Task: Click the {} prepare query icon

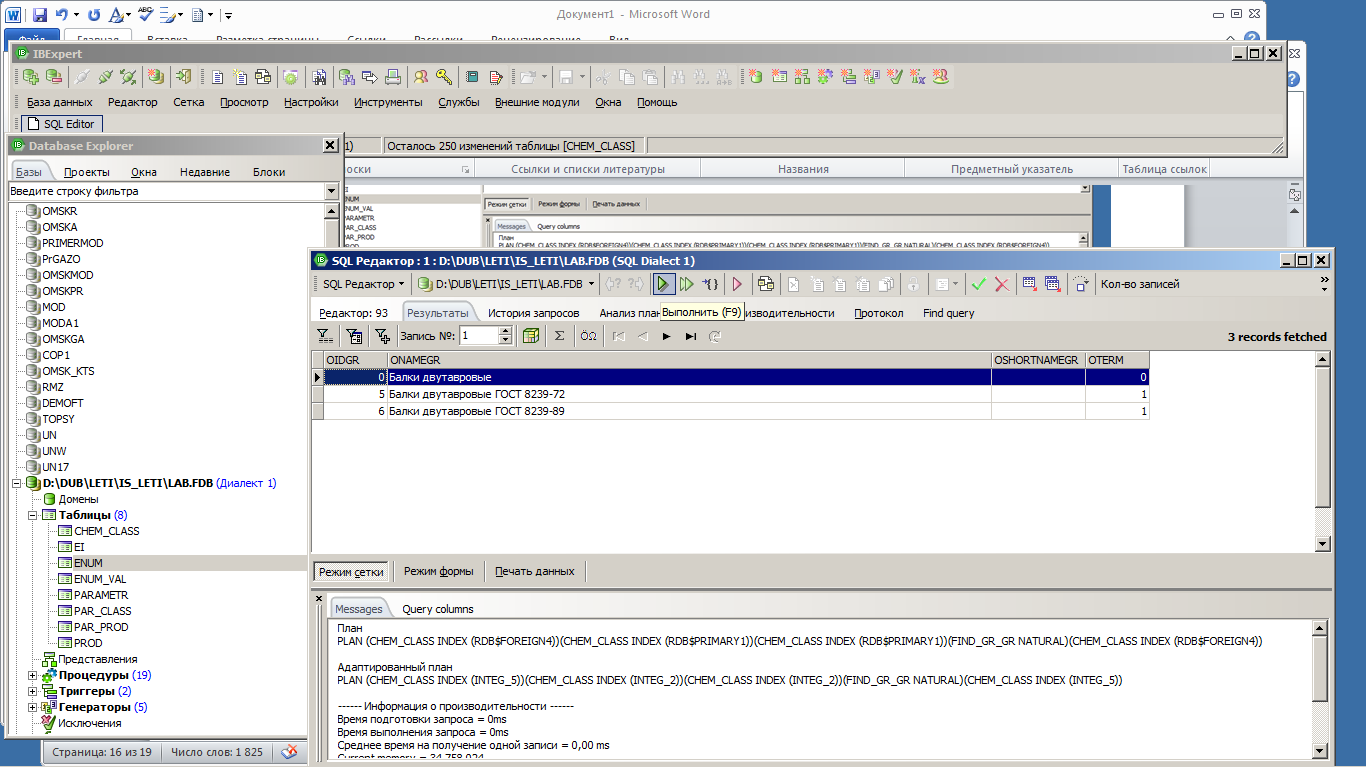Action: [x=710, y=284]
